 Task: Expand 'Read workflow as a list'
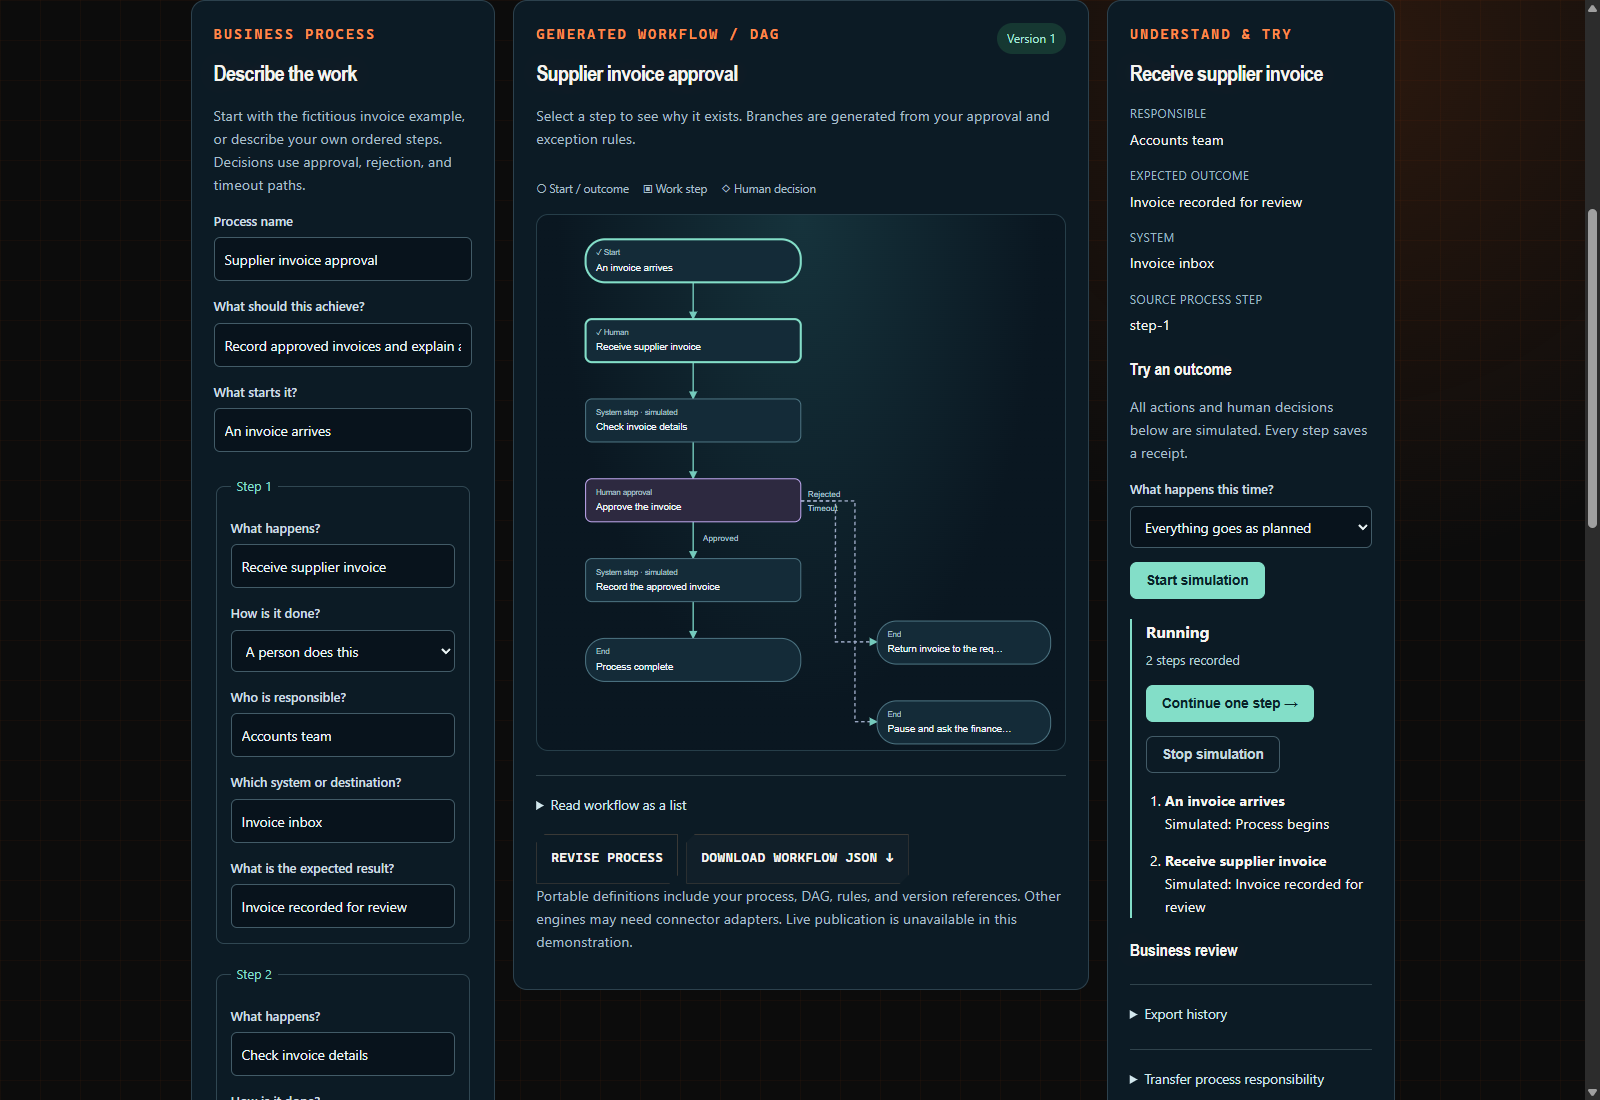(x=611, y=805)
